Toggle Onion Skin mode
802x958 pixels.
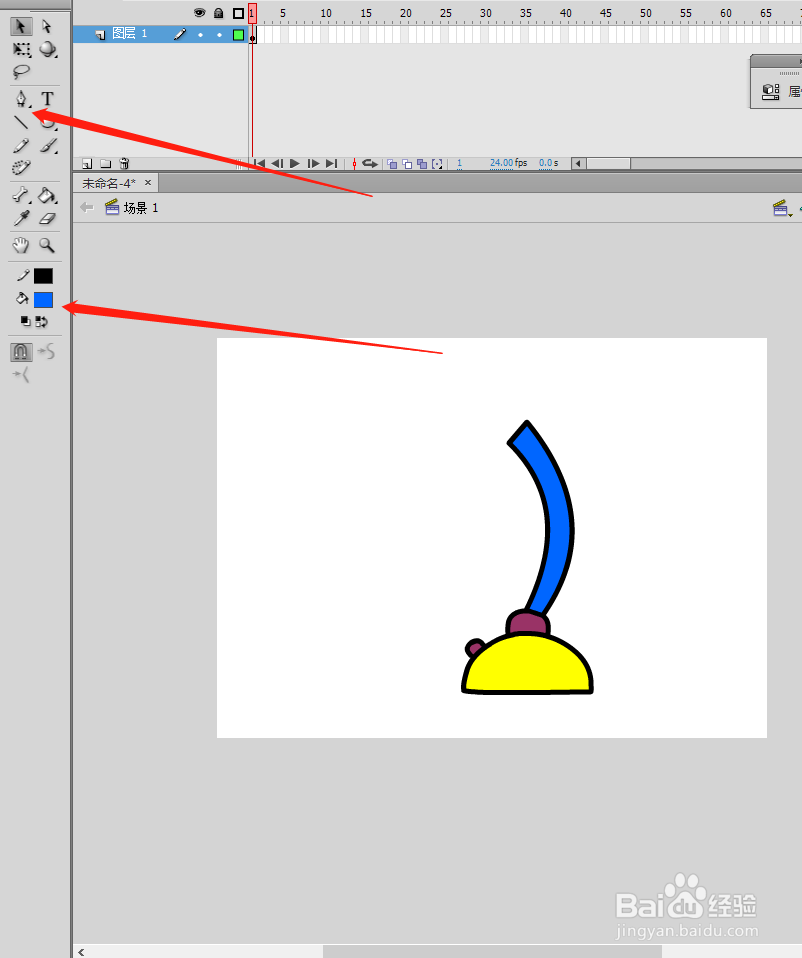coord(392,164)
